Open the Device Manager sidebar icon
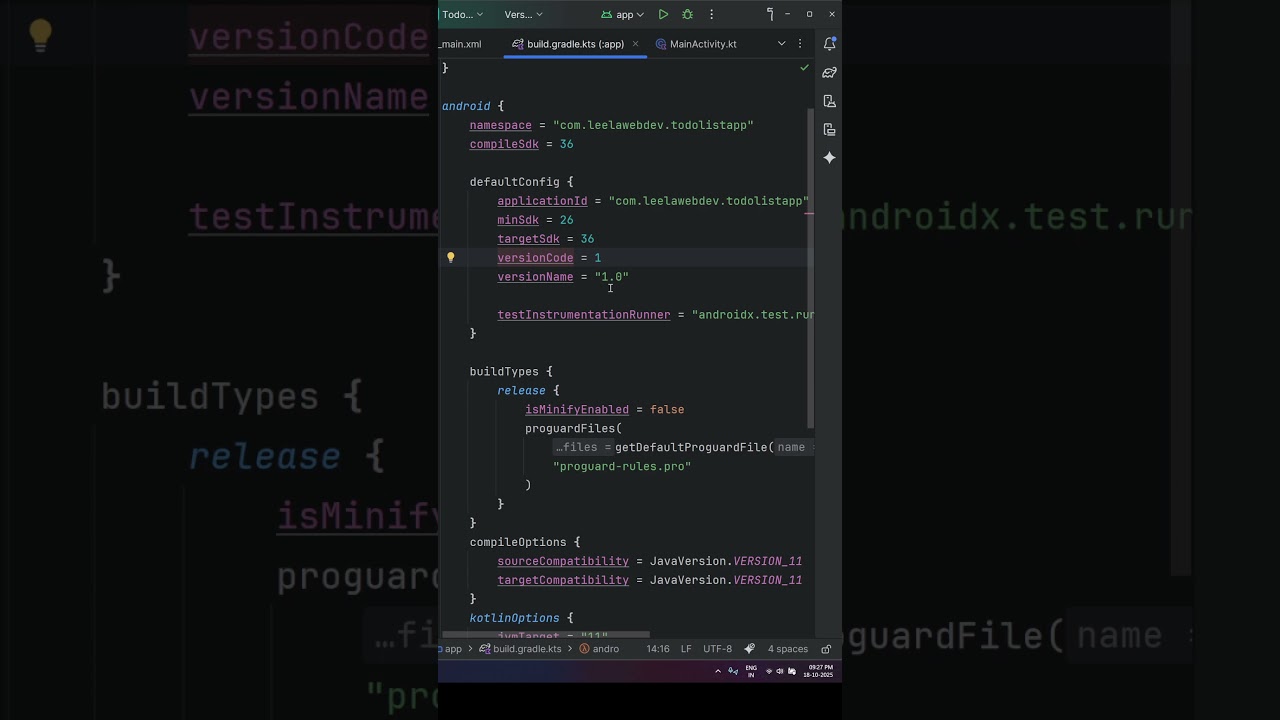Image resolution: width=1280 pixels, height=720 pixels. coord(829,101)
